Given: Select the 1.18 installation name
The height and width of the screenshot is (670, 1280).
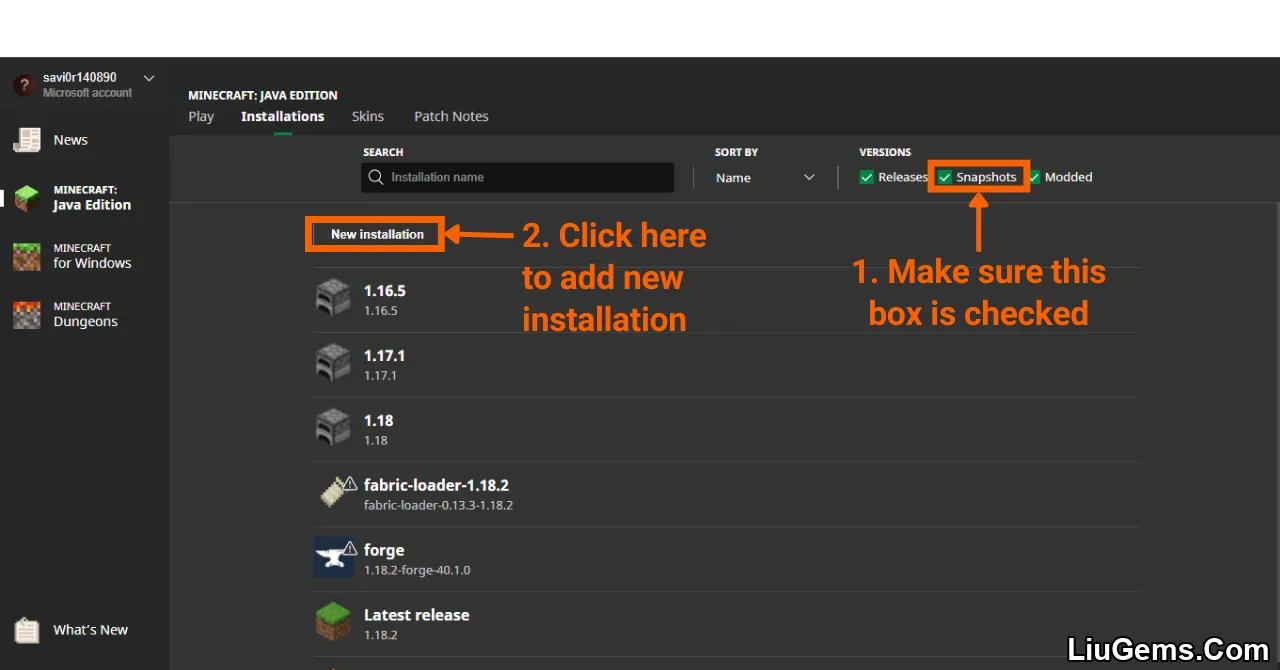Looking at the screenshot, I should pos(379,420).
